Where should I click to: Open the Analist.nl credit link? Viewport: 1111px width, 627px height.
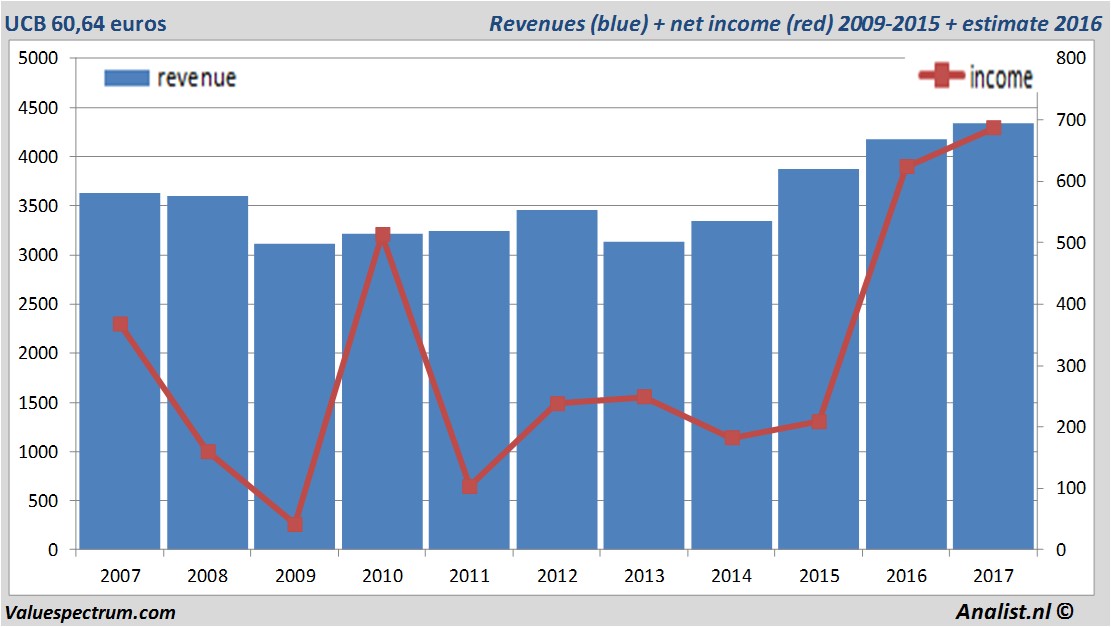[x=1014, y=611]
